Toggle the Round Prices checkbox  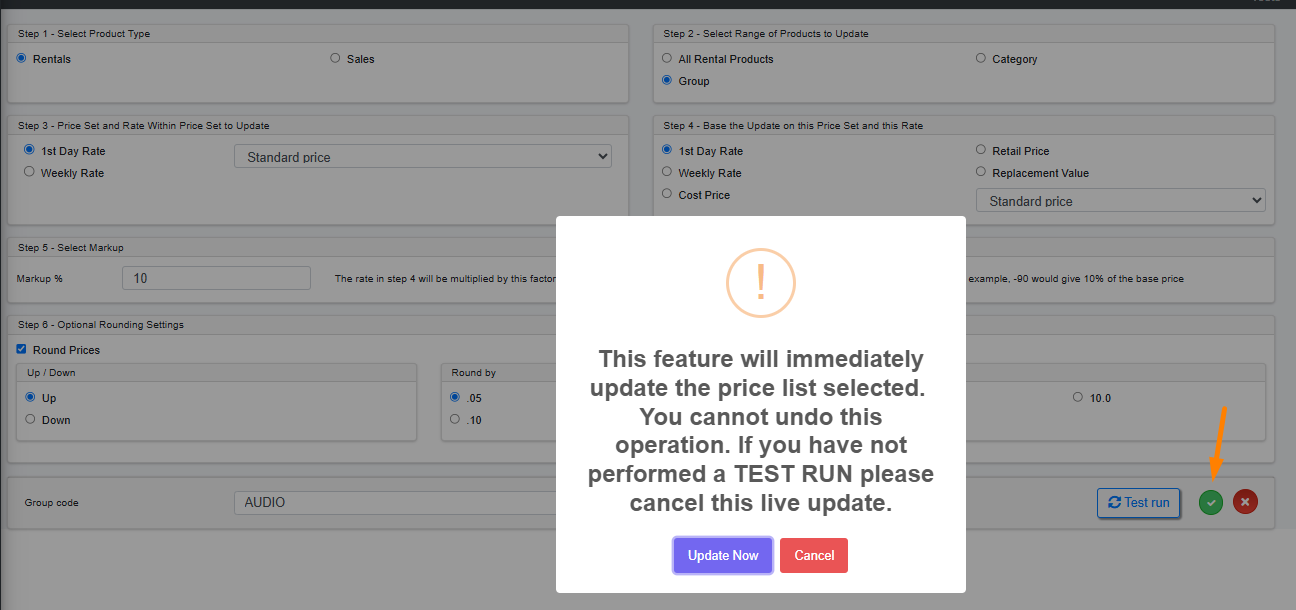22,350
